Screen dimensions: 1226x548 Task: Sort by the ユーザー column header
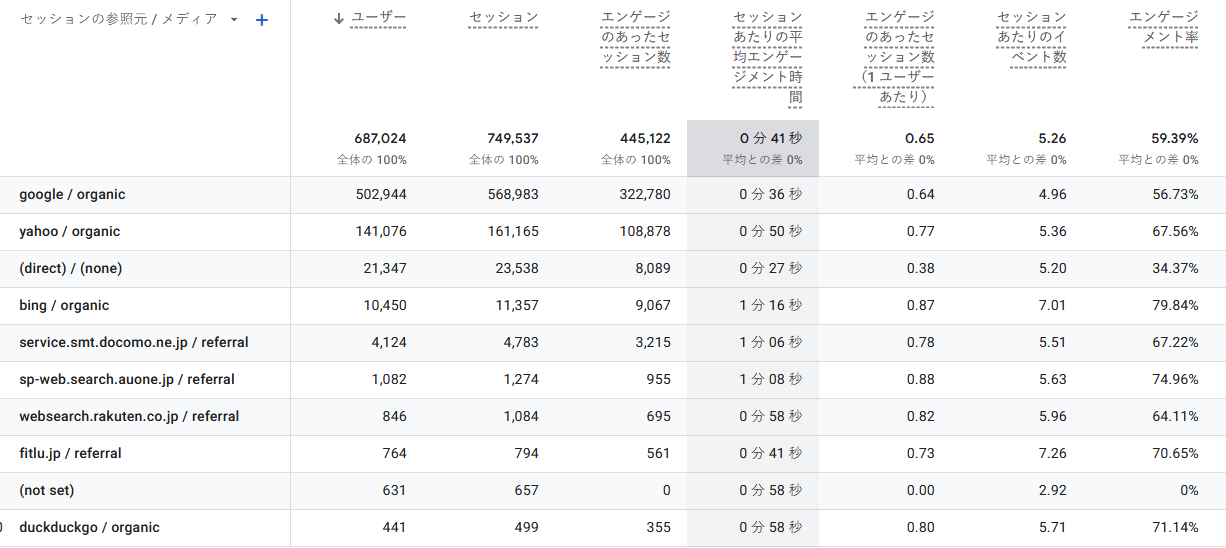click(x=378, y=17)
